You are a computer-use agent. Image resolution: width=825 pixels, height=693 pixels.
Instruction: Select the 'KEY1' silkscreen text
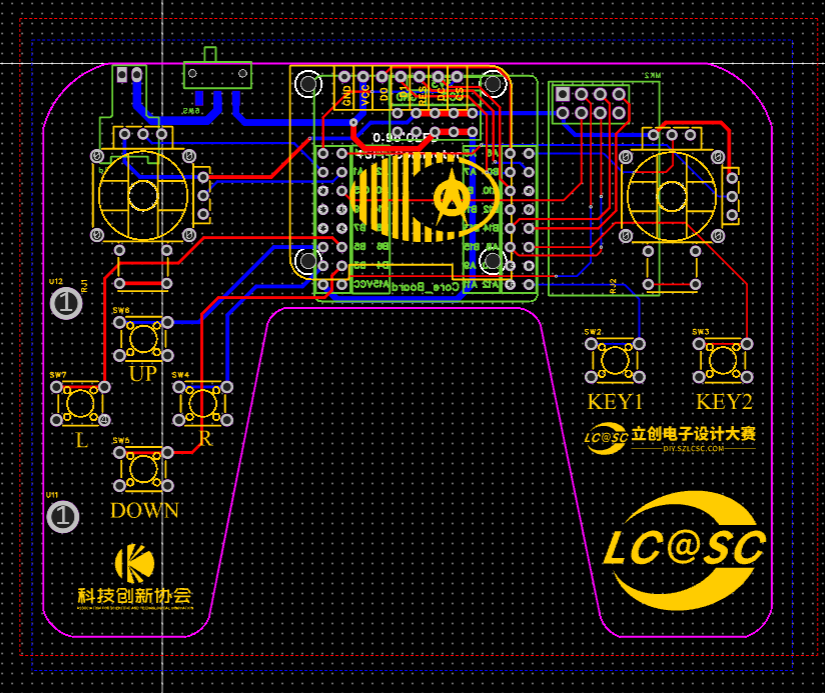[x=615, y=402]
